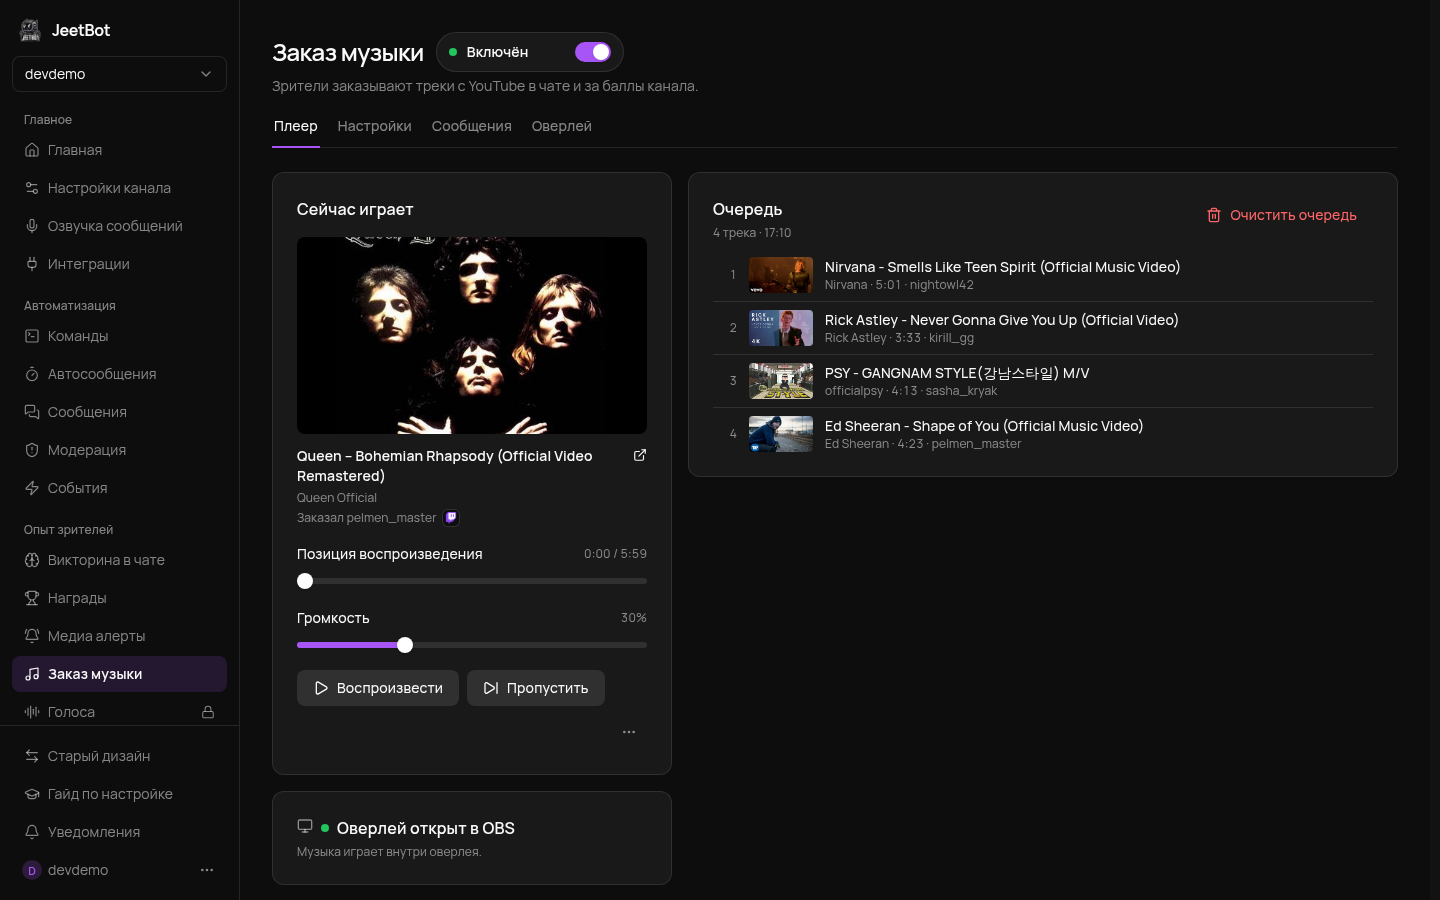Disable the Включён music request toggle

point(593,52)
